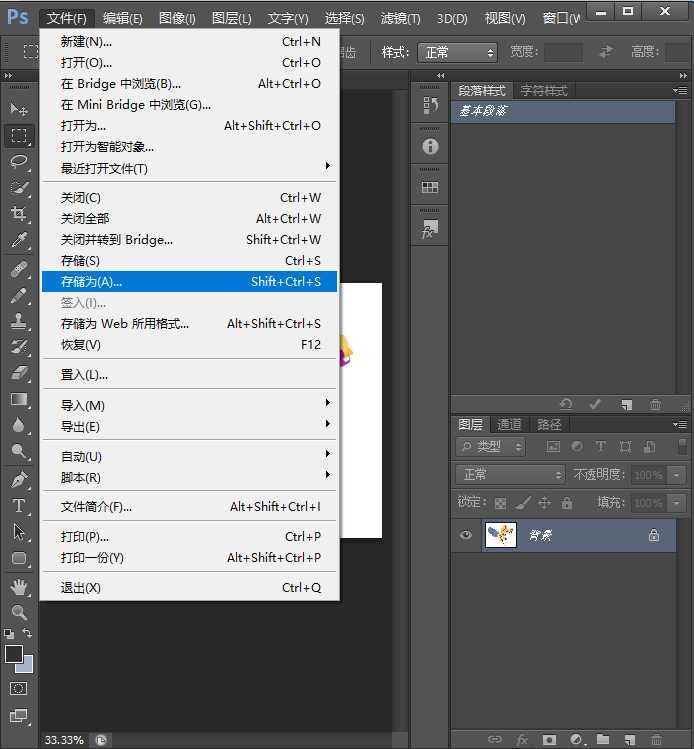
Task: Select the Crop tool in the toolbar
Action: pyautogui.click(x=19, y=214)
